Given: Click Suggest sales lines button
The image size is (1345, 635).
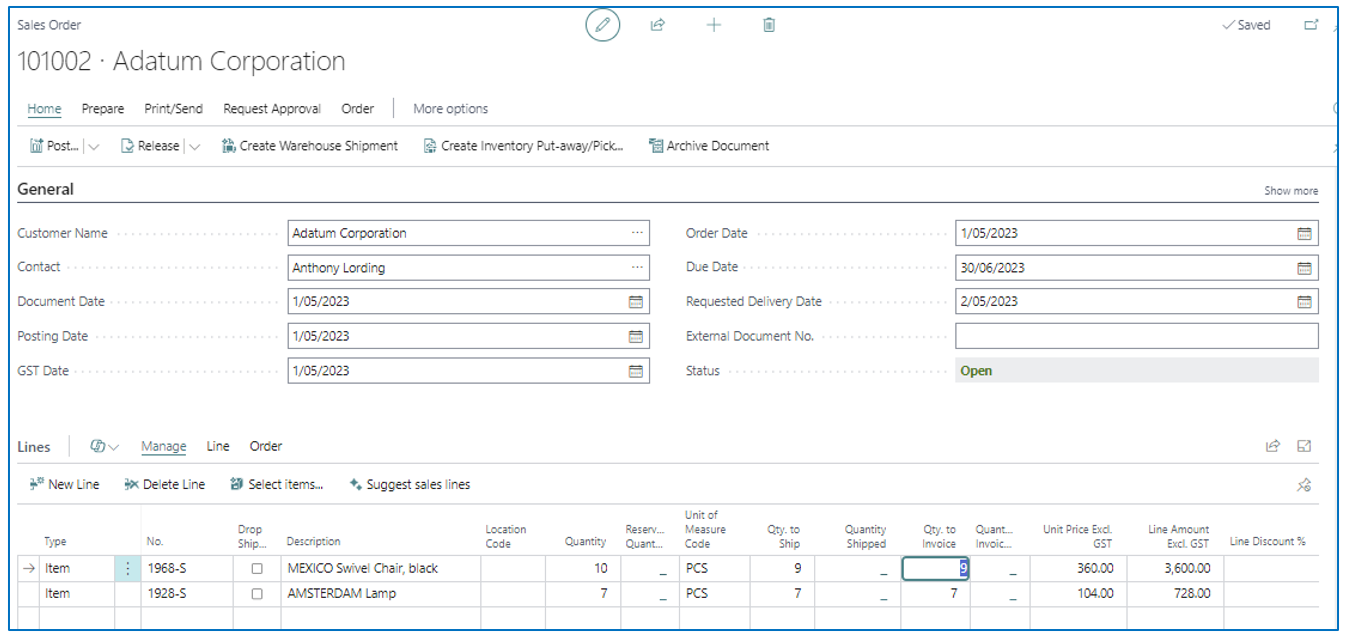Looking at the screenshot, I should click(x=410, y=485).
